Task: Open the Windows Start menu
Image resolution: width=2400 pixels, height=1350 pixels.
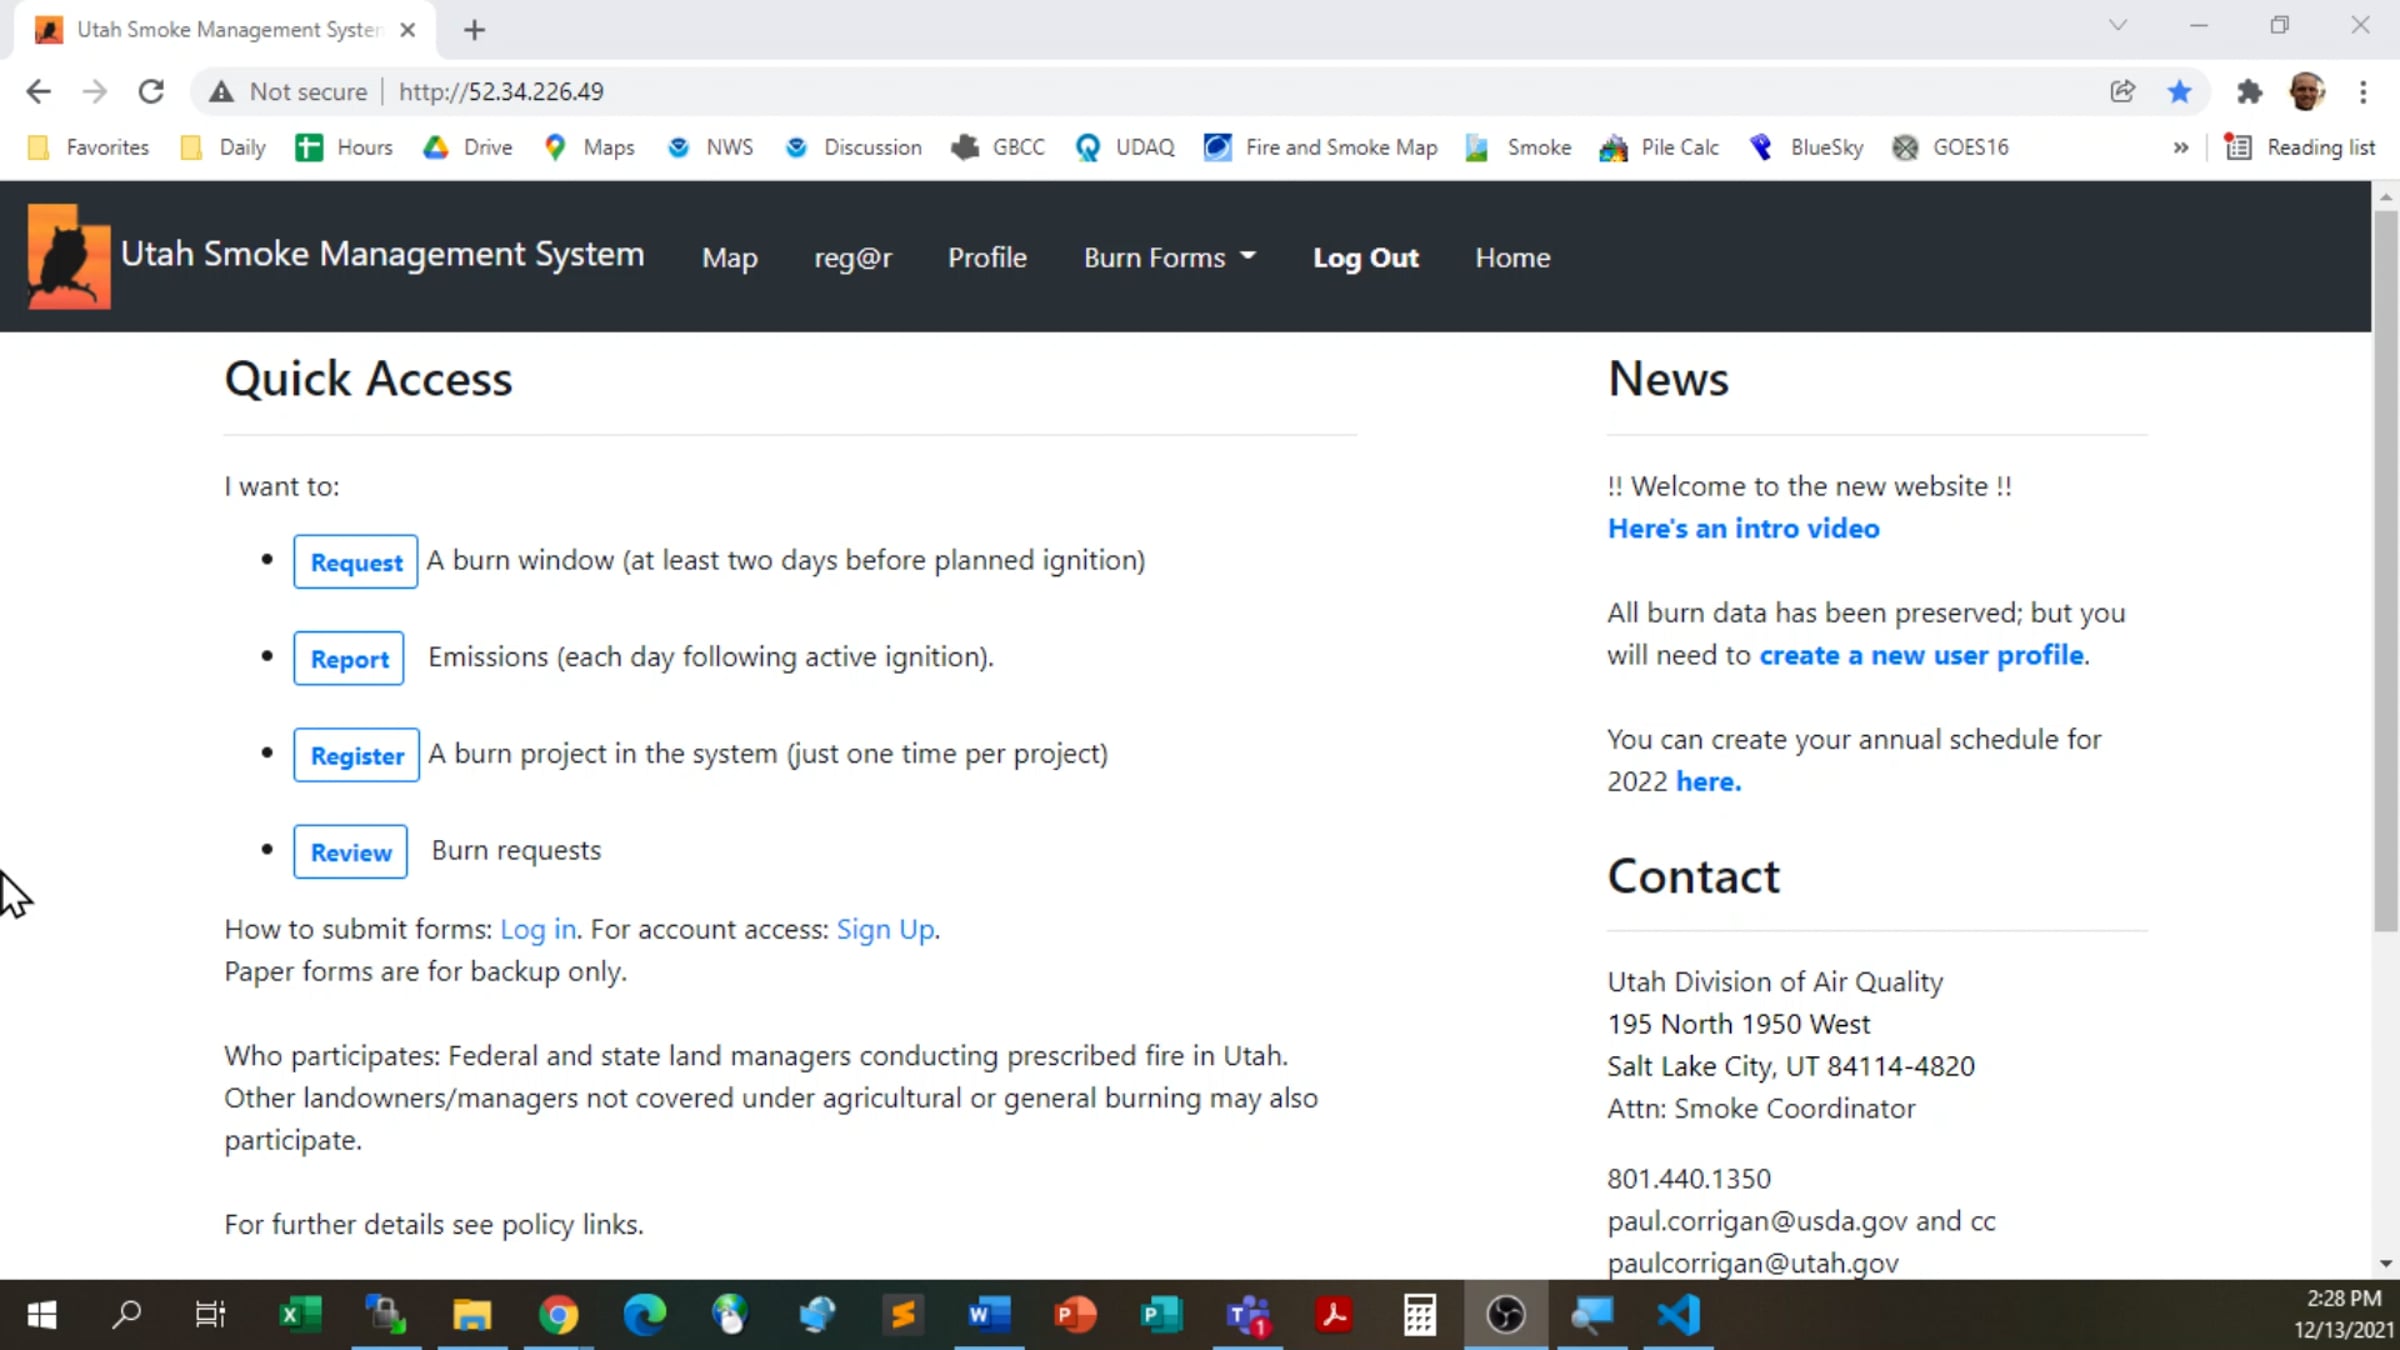Action: pyautogui.click(x=41, y=1315)
